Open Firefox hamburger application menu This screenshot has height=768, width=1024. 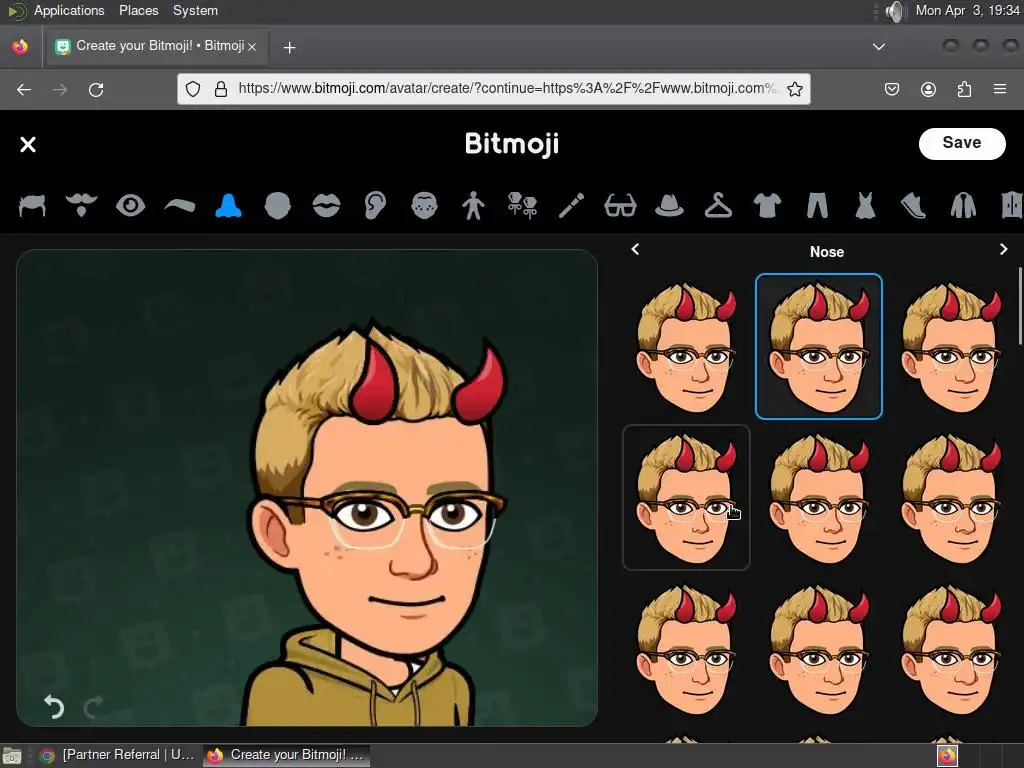coord(1000,89)
